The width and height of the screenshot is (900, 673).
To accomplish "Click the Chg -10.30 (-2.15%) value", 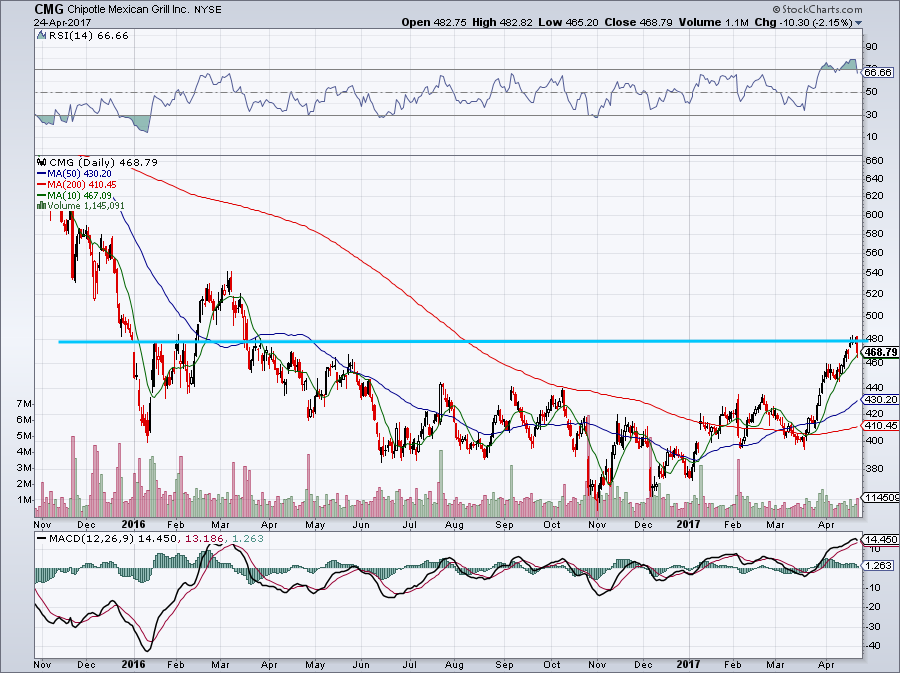I will pos(804,22).
